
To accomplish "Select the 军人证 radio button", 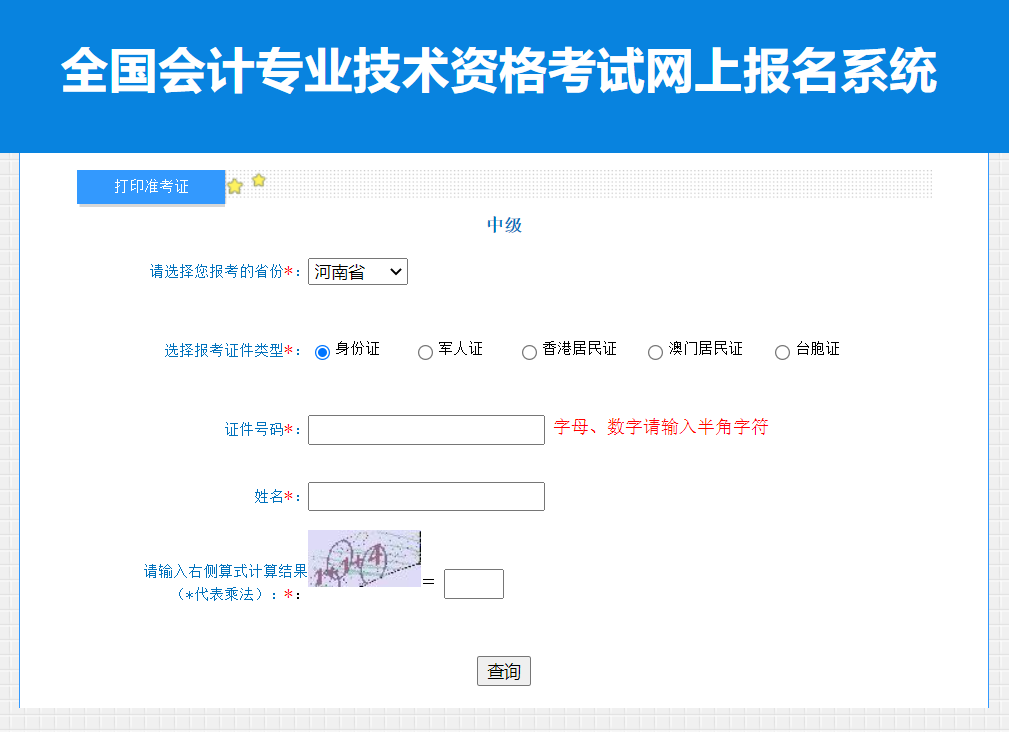I will pos(425,351).
